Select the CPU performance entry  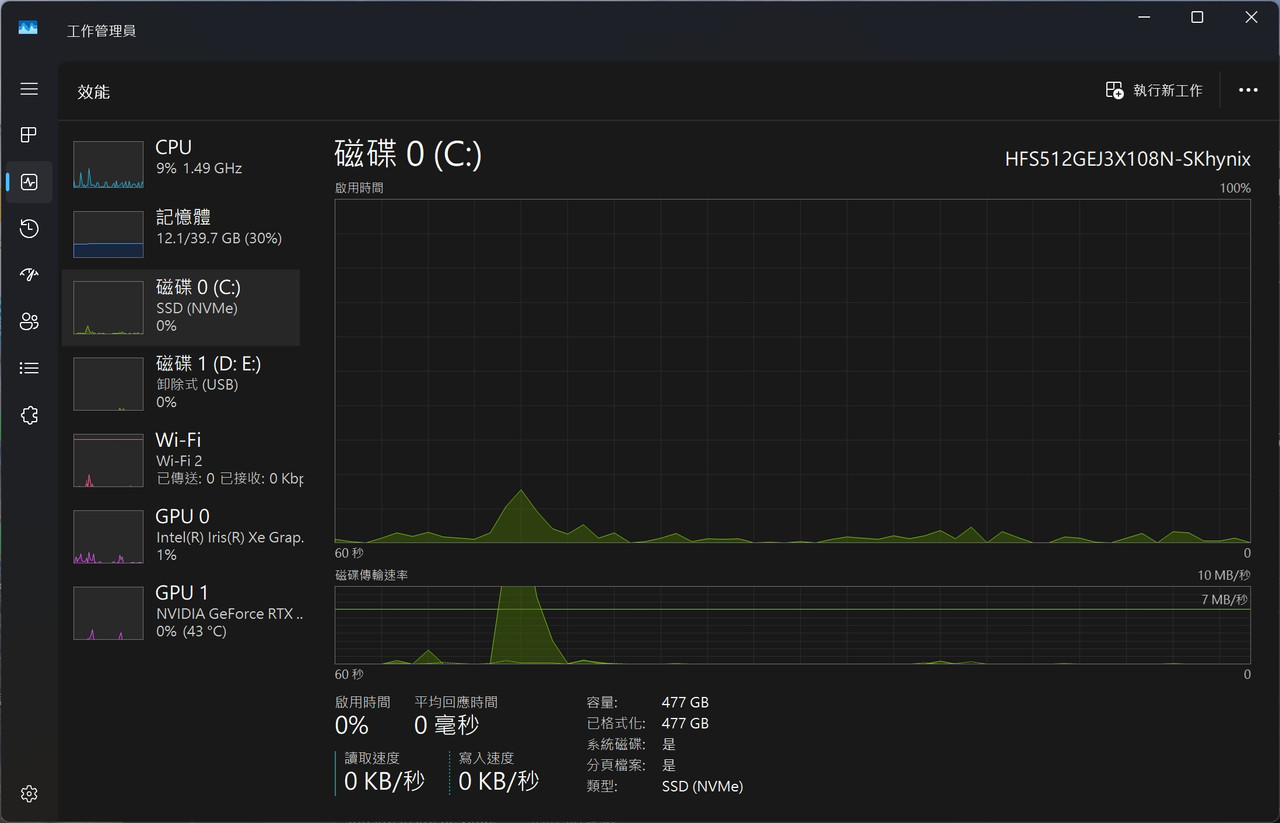click(181, 164)
